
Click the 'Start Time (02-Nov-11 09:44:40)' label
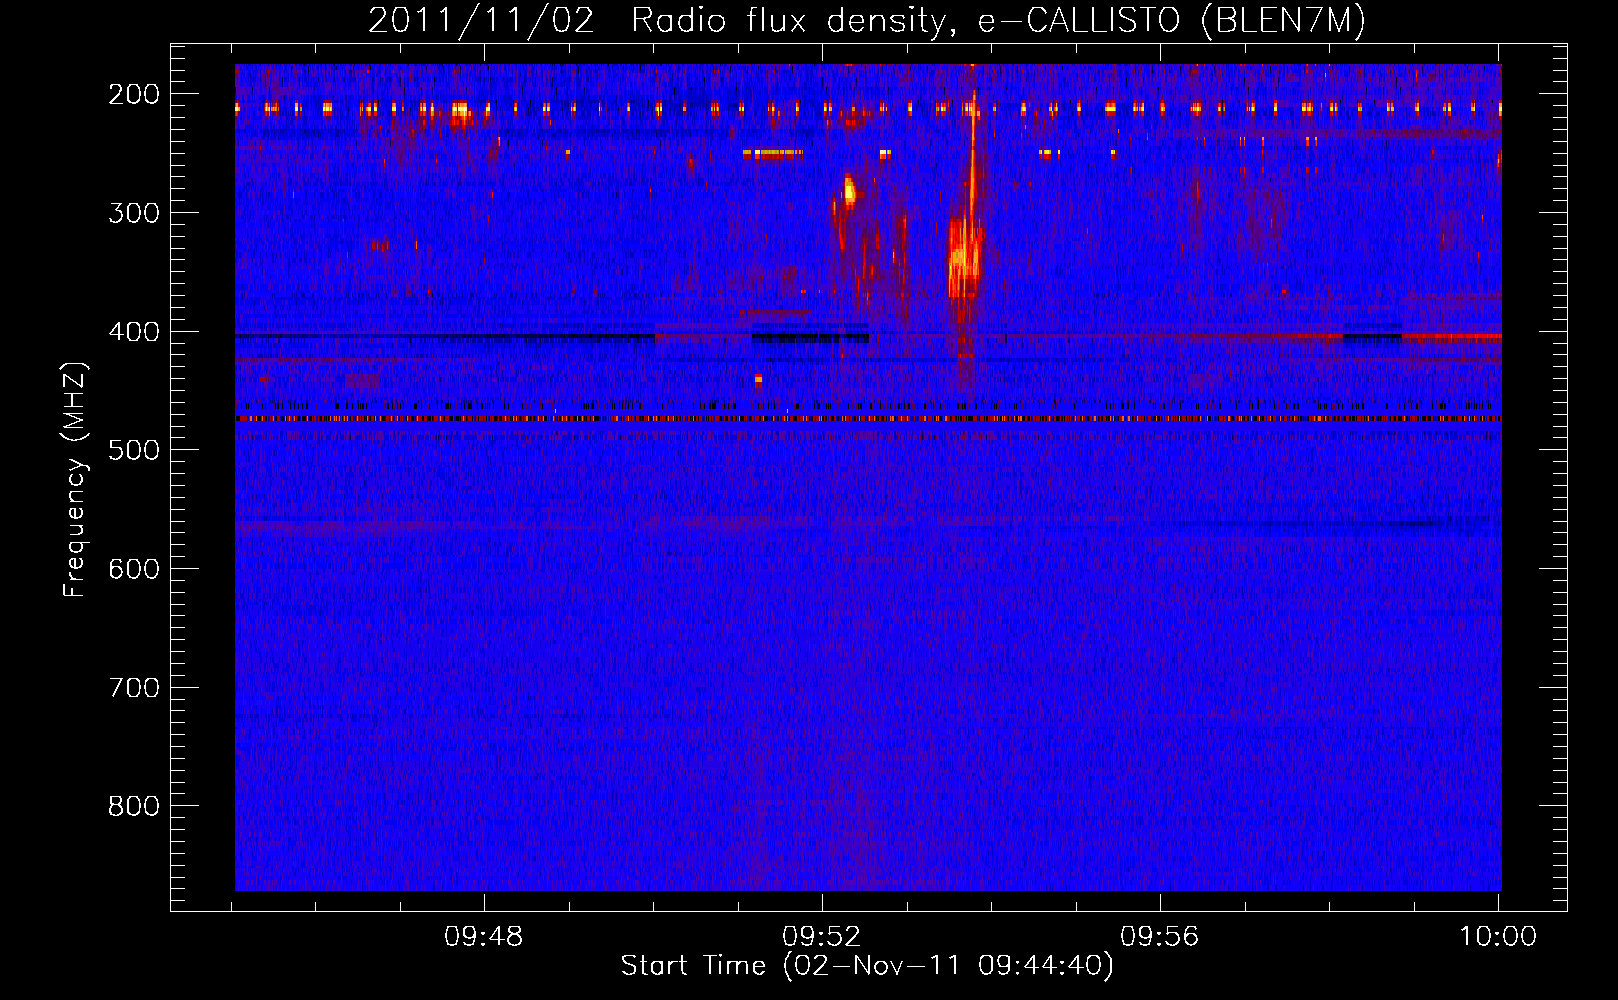click(867, 966)
